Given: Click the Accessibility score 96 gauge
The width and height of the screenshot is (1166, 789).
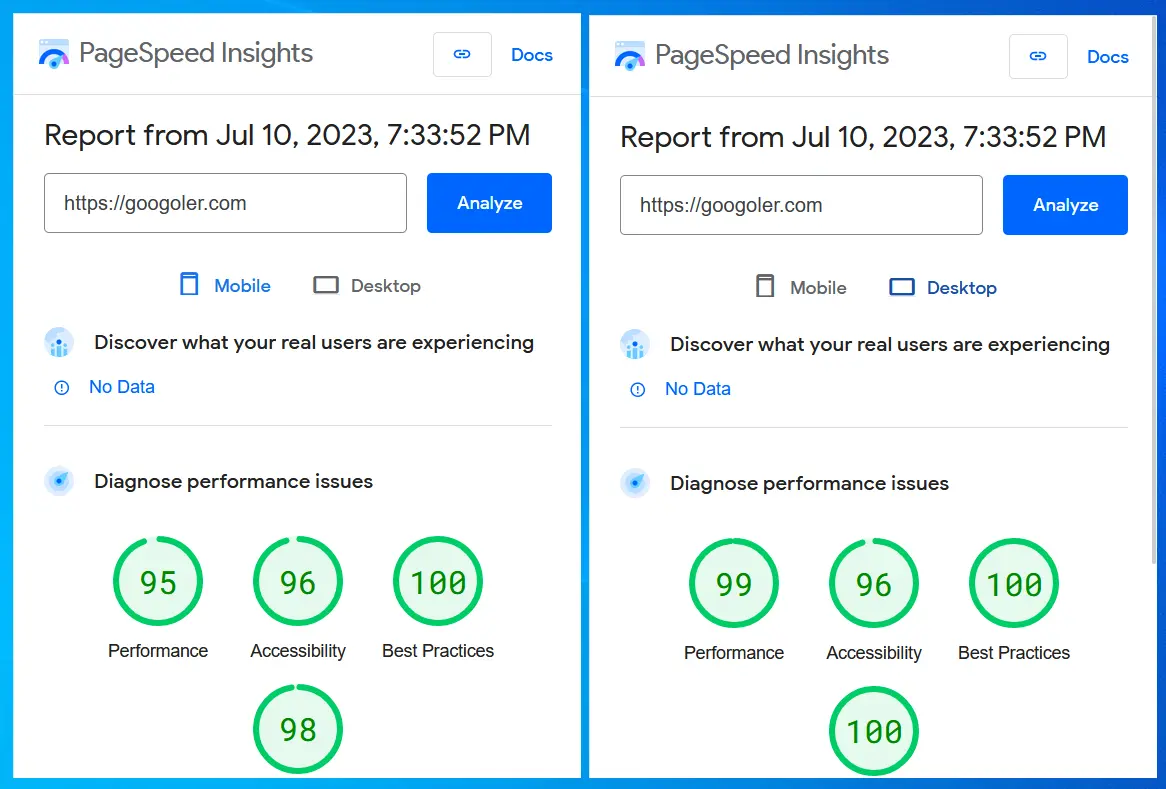Looking at the screenshot, I should pos(297,581).
